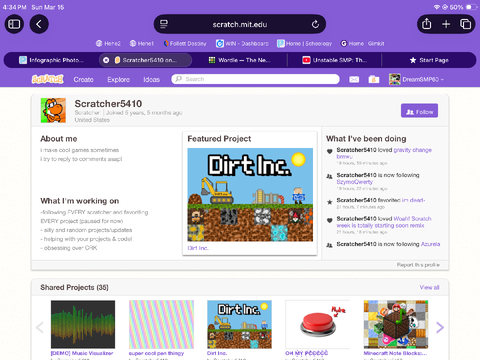This screenshot has width=480, height=360.
Task: Open a new tab with plus icon
Action: (x=446, y=24)
